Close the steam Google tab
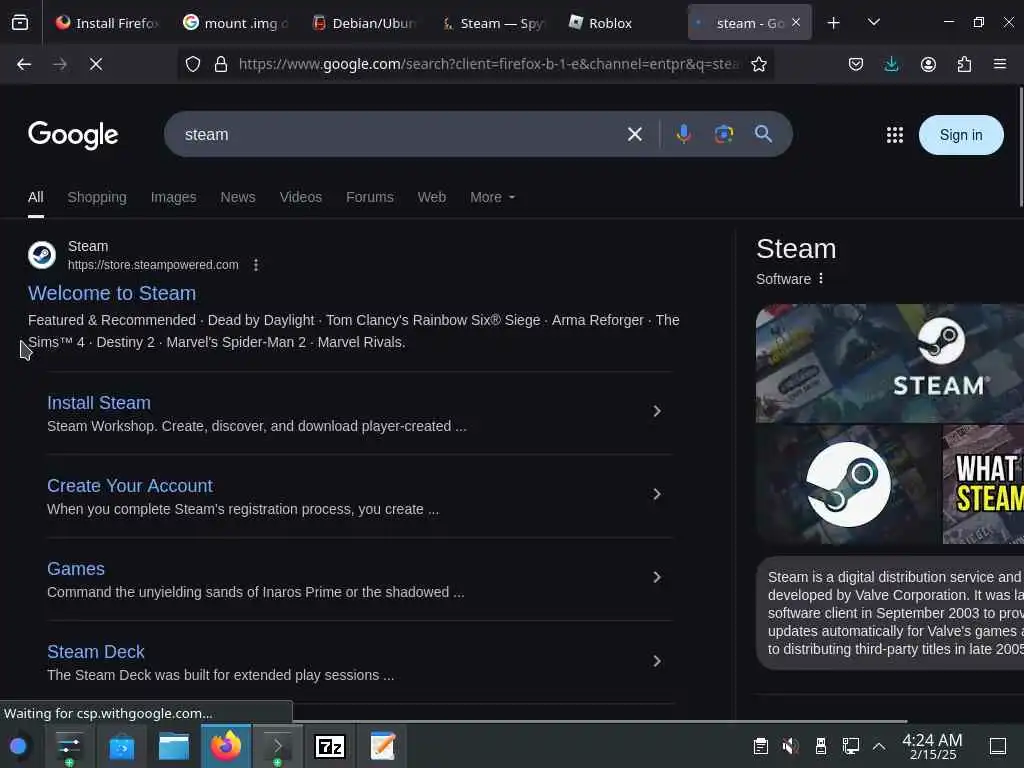 point(796,22)
